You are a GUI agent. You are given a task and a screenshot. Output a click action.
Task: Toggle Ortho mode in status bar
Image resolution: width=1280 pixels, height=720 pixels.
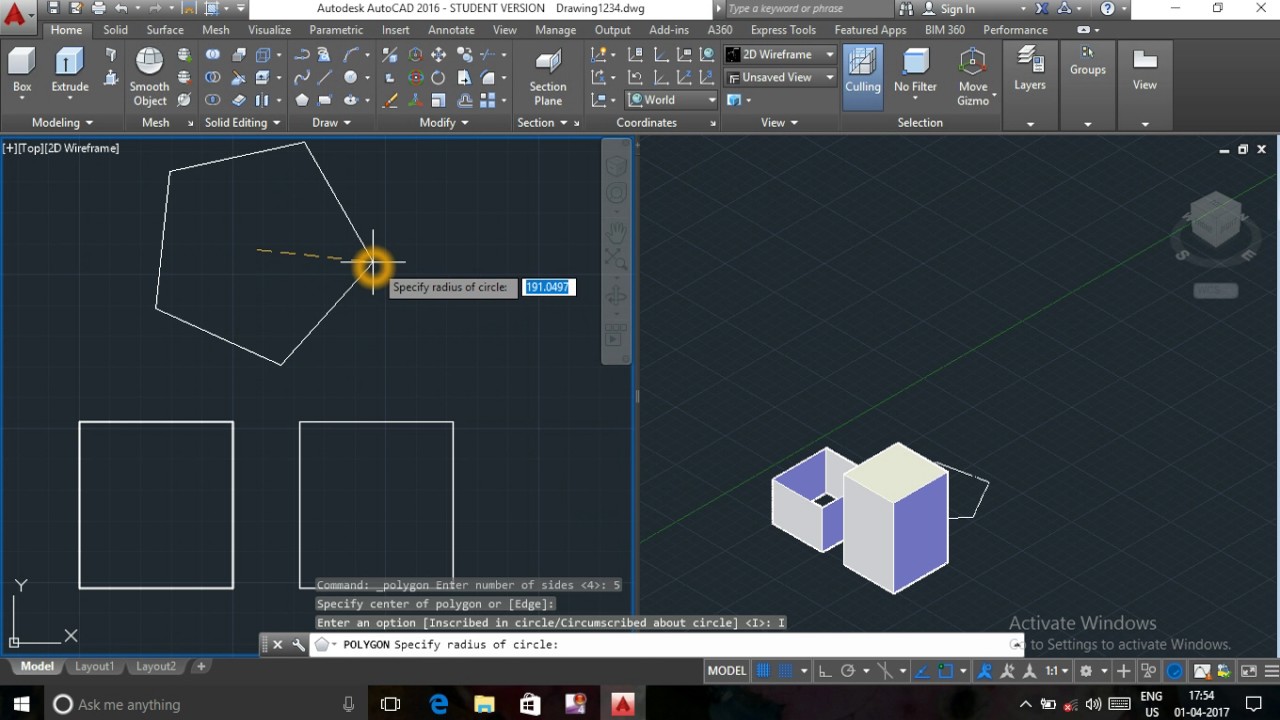tap(823, 671)
